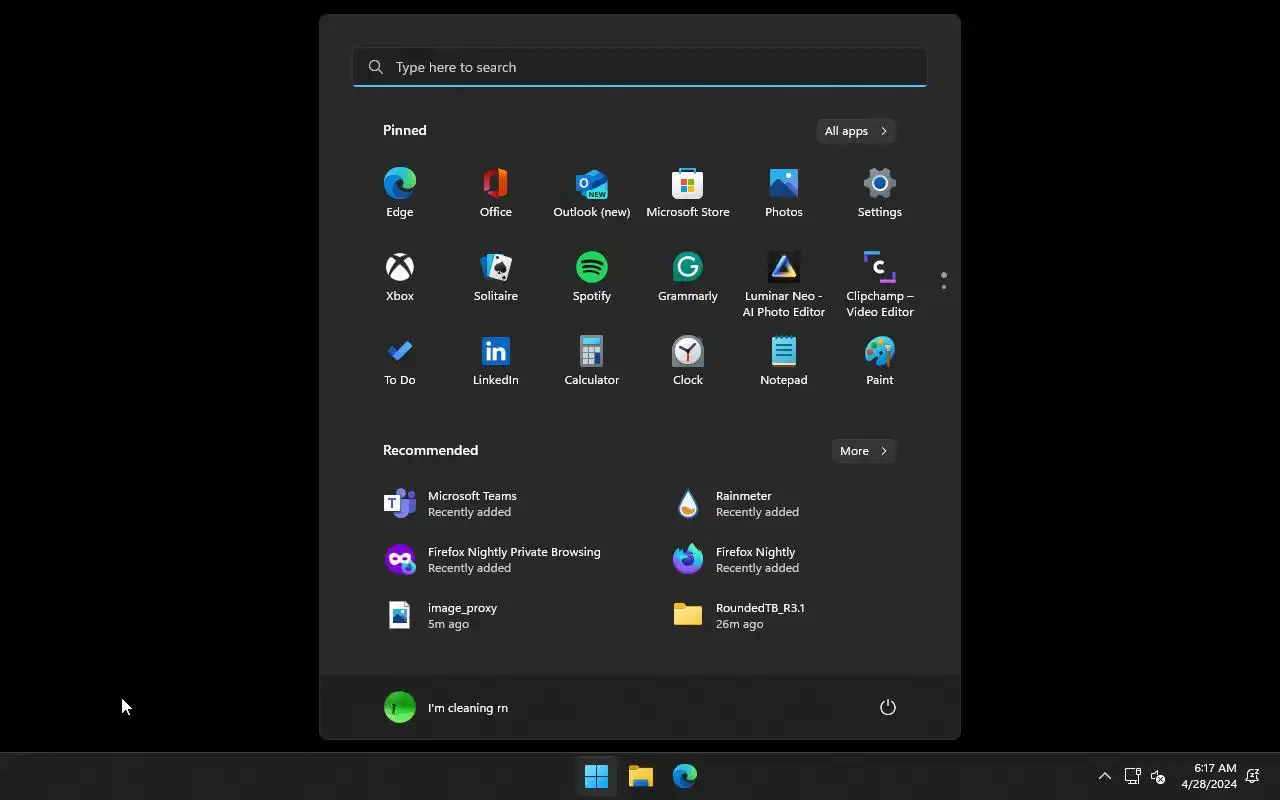Click the Start button on taskbar
1280x800 pixels.
[x=597, y=776]
